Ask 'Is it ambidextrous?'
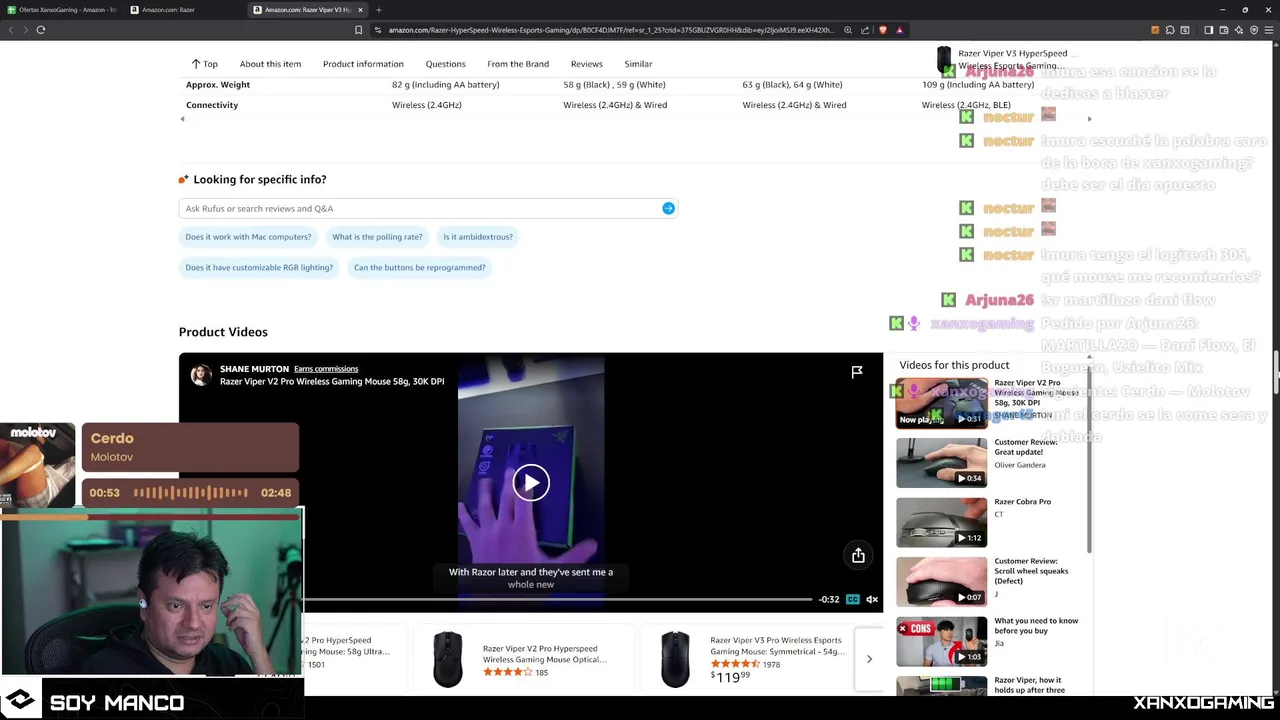The height and width of the screenshot is (720, 1280). pos(478,237)
